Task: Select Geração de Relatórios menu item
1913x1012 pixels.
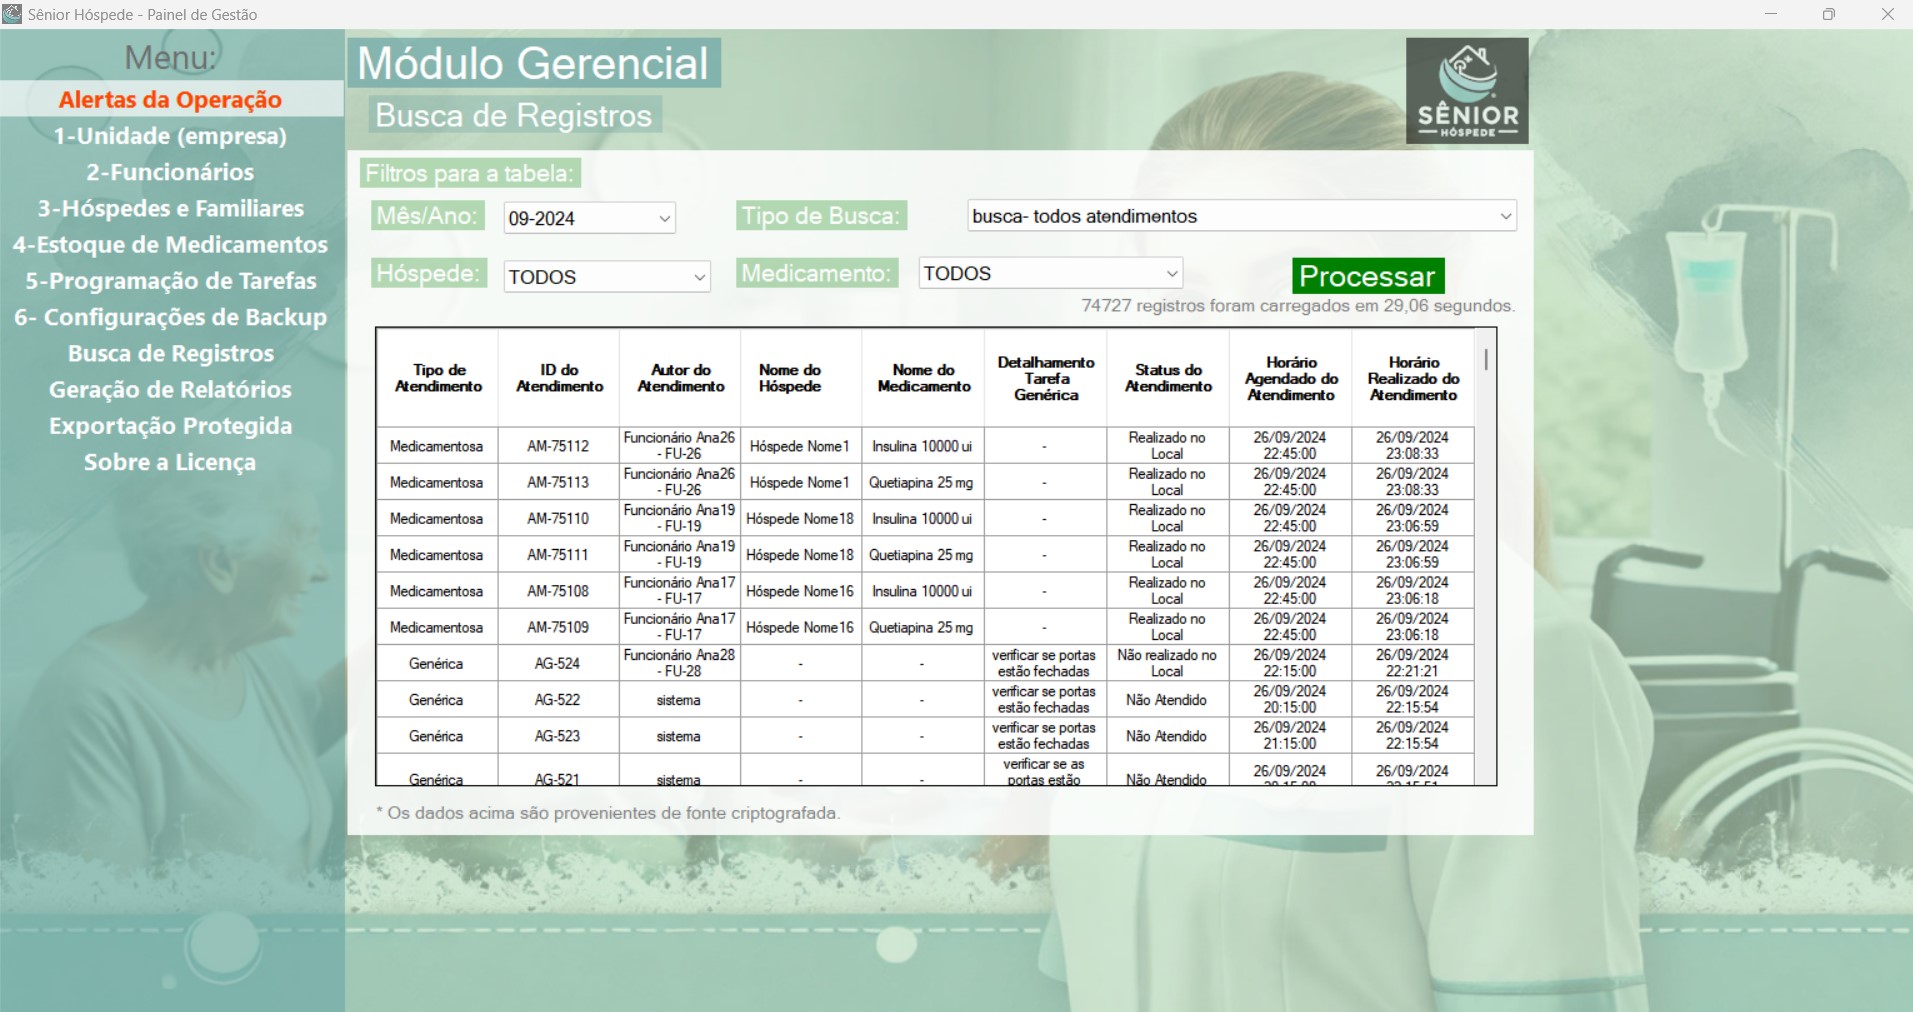Action: pyautogui.click(x=170, y=389)
